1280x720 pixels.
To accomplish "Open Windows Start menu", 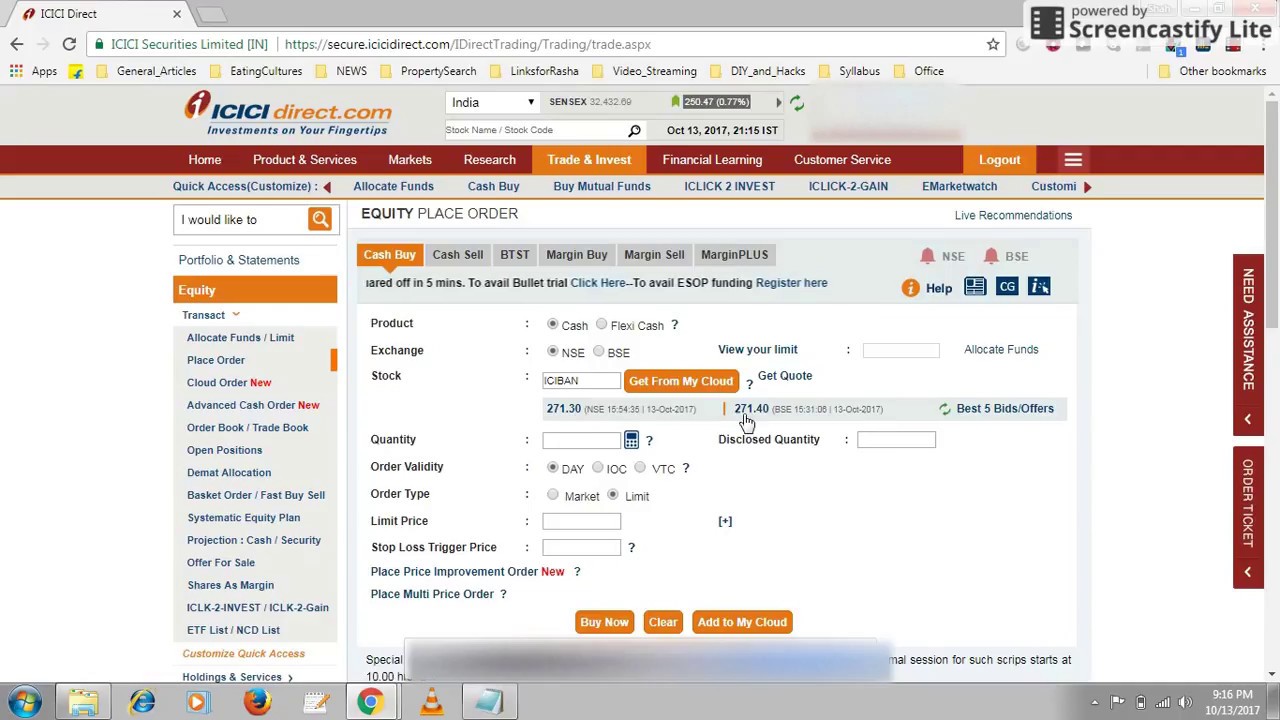I will 25,702.
